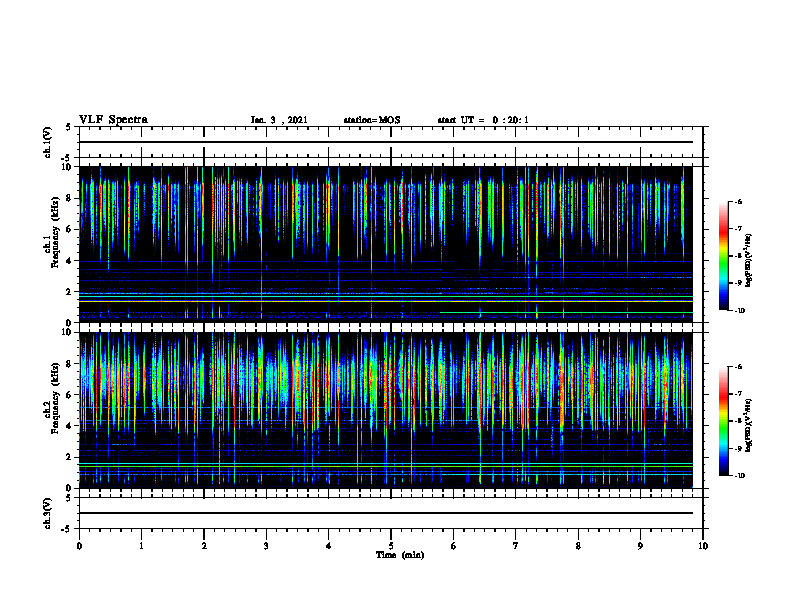Click the ch.3 voltage trace line
Image resolution: width=792 pixels, height=612 pixels.
(x=386, y=513)
